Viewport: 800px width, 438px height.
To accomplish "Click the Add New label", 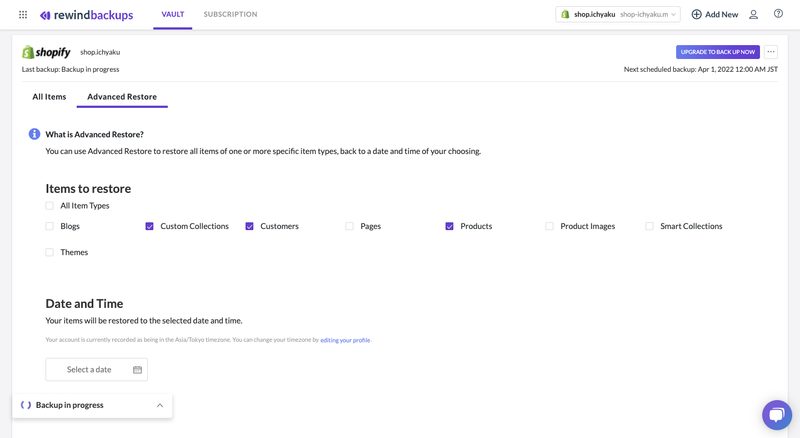I will (721, 14).
